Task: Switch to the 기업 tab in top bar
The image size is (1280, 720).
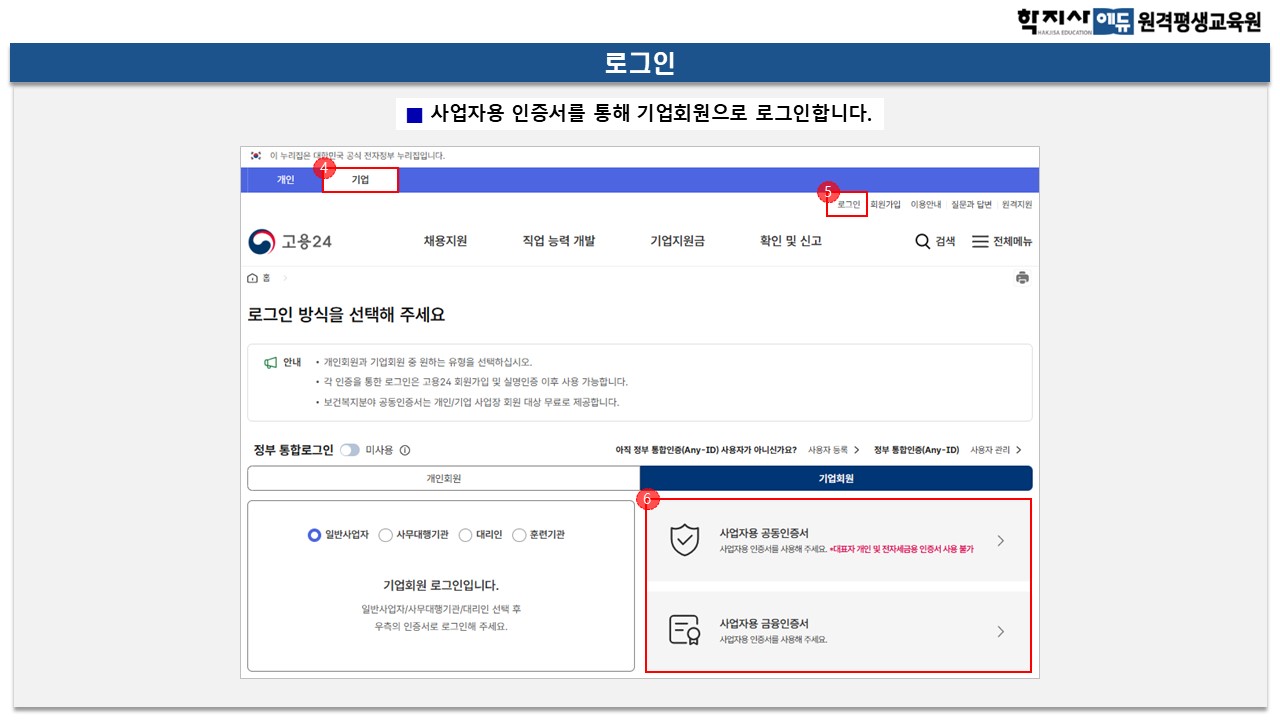Action: [x=360, y=180]
